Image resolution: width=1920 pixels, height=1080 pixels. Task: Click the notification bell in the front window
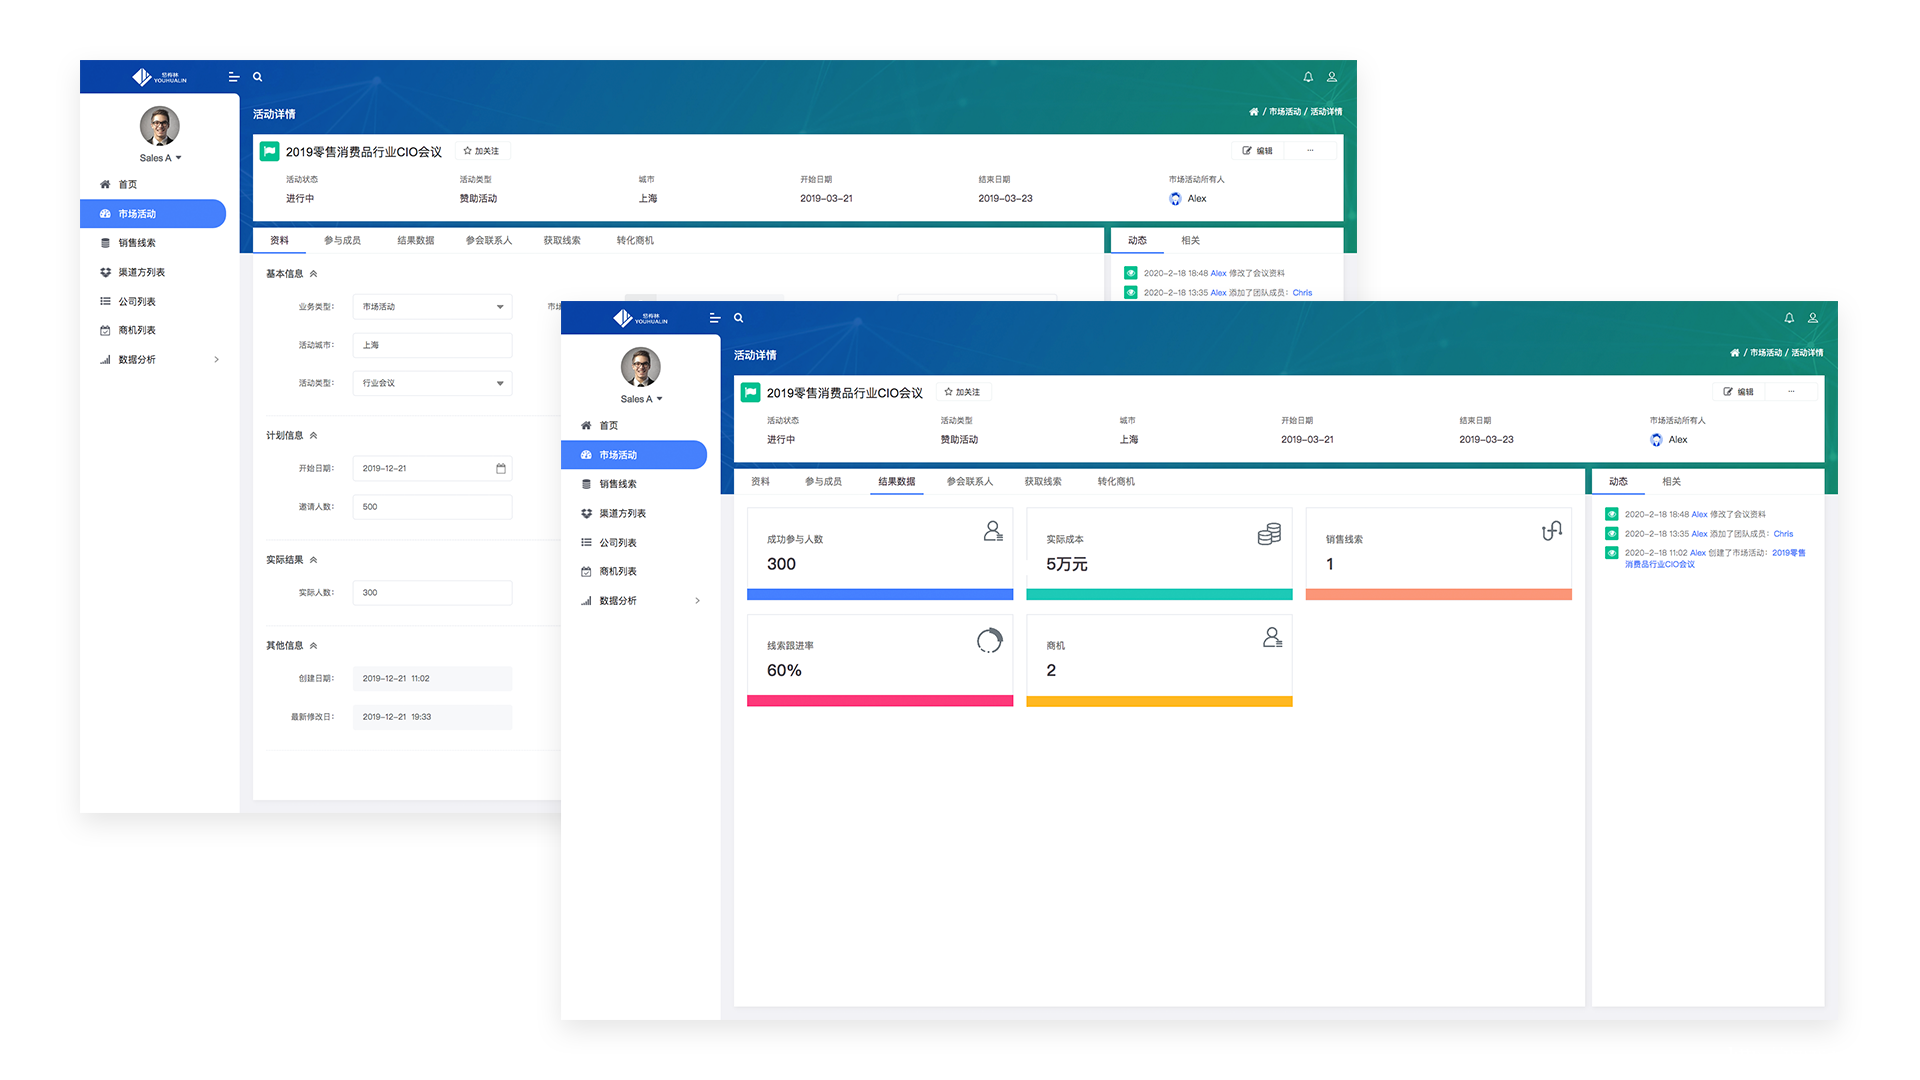[1789, 318]
